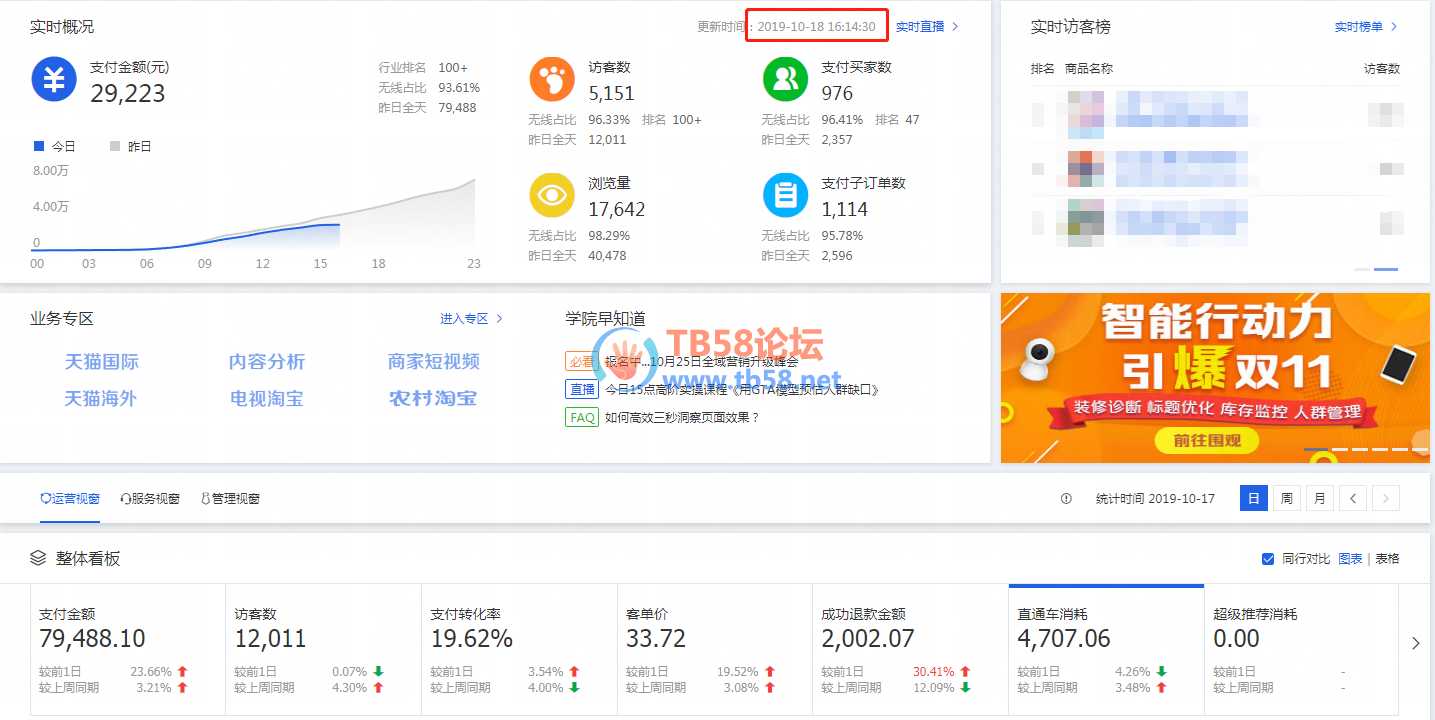Select the 支付金额 card in 整体看板
The height and width of the screenshot is (720, 1435).
coord(128,650)
